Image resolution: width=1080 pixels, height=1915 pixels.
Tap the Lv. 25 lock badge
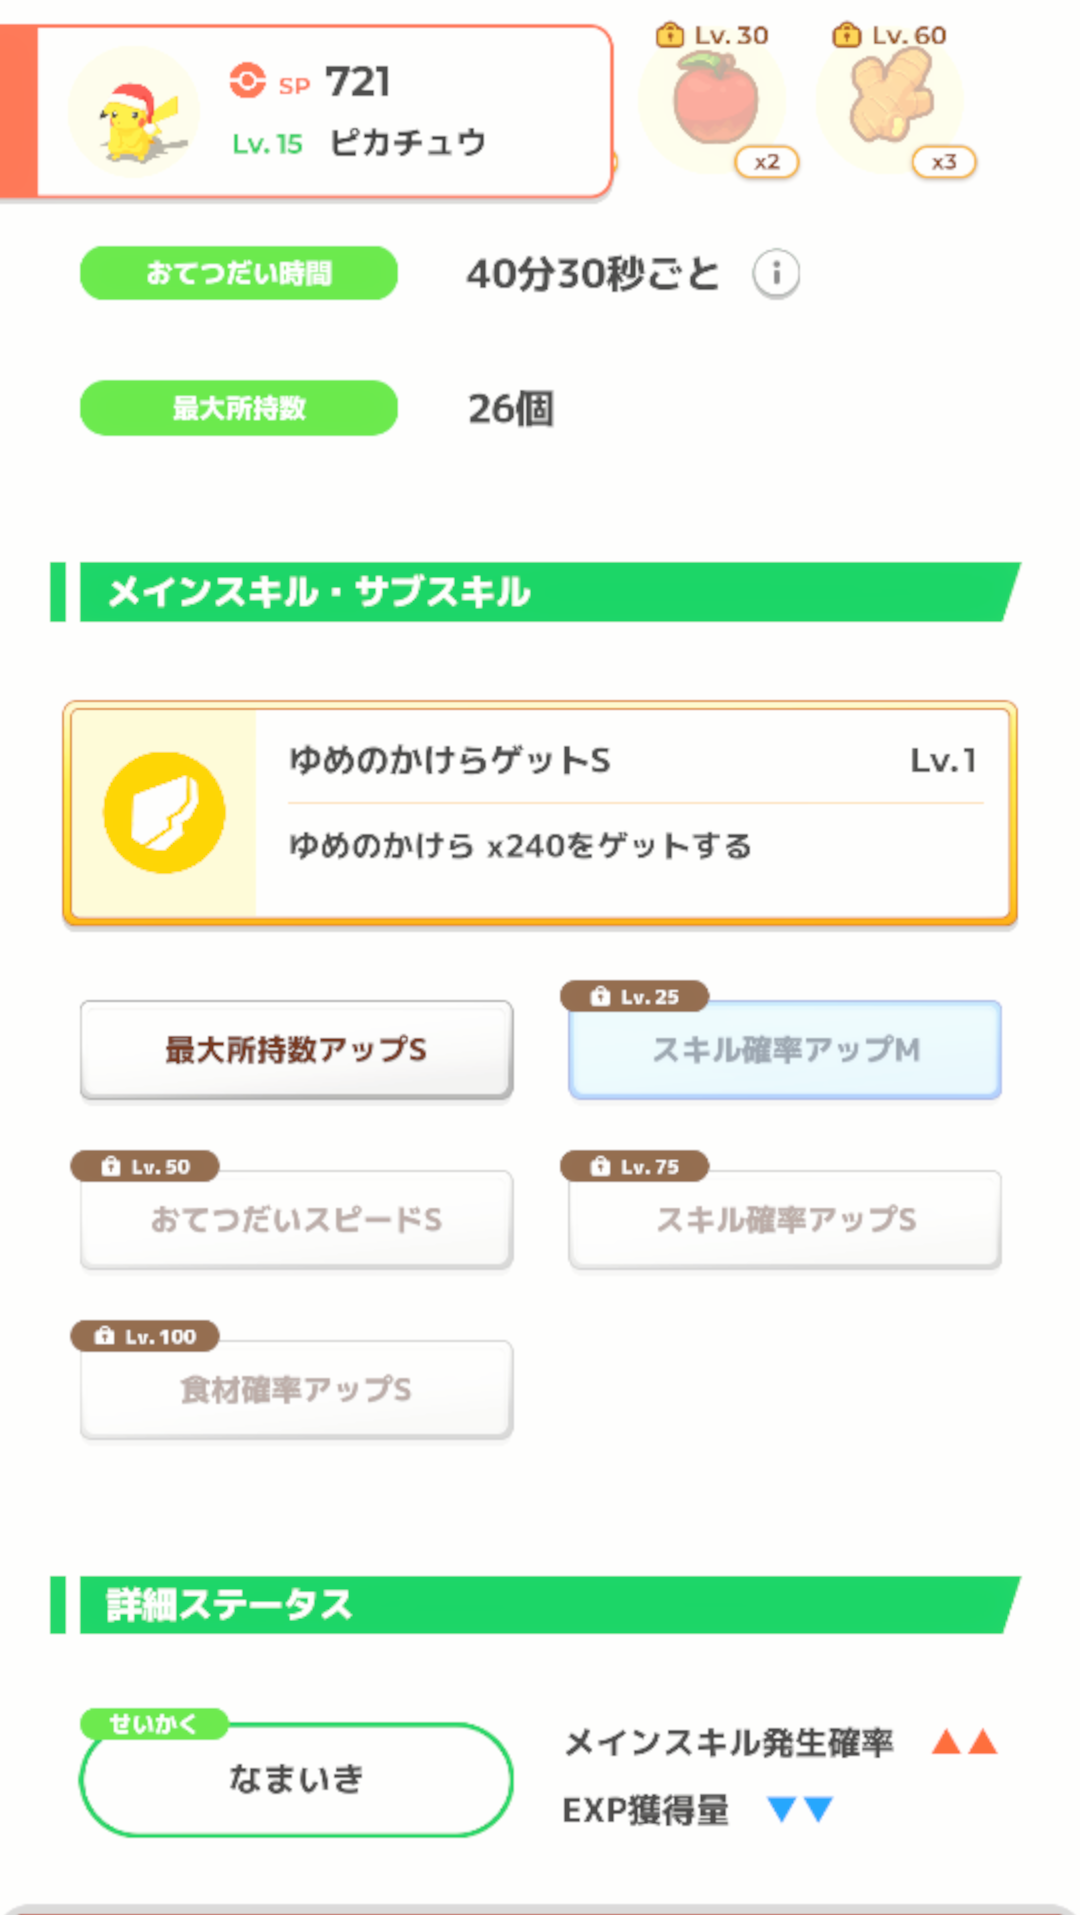[x=635, y=996]
